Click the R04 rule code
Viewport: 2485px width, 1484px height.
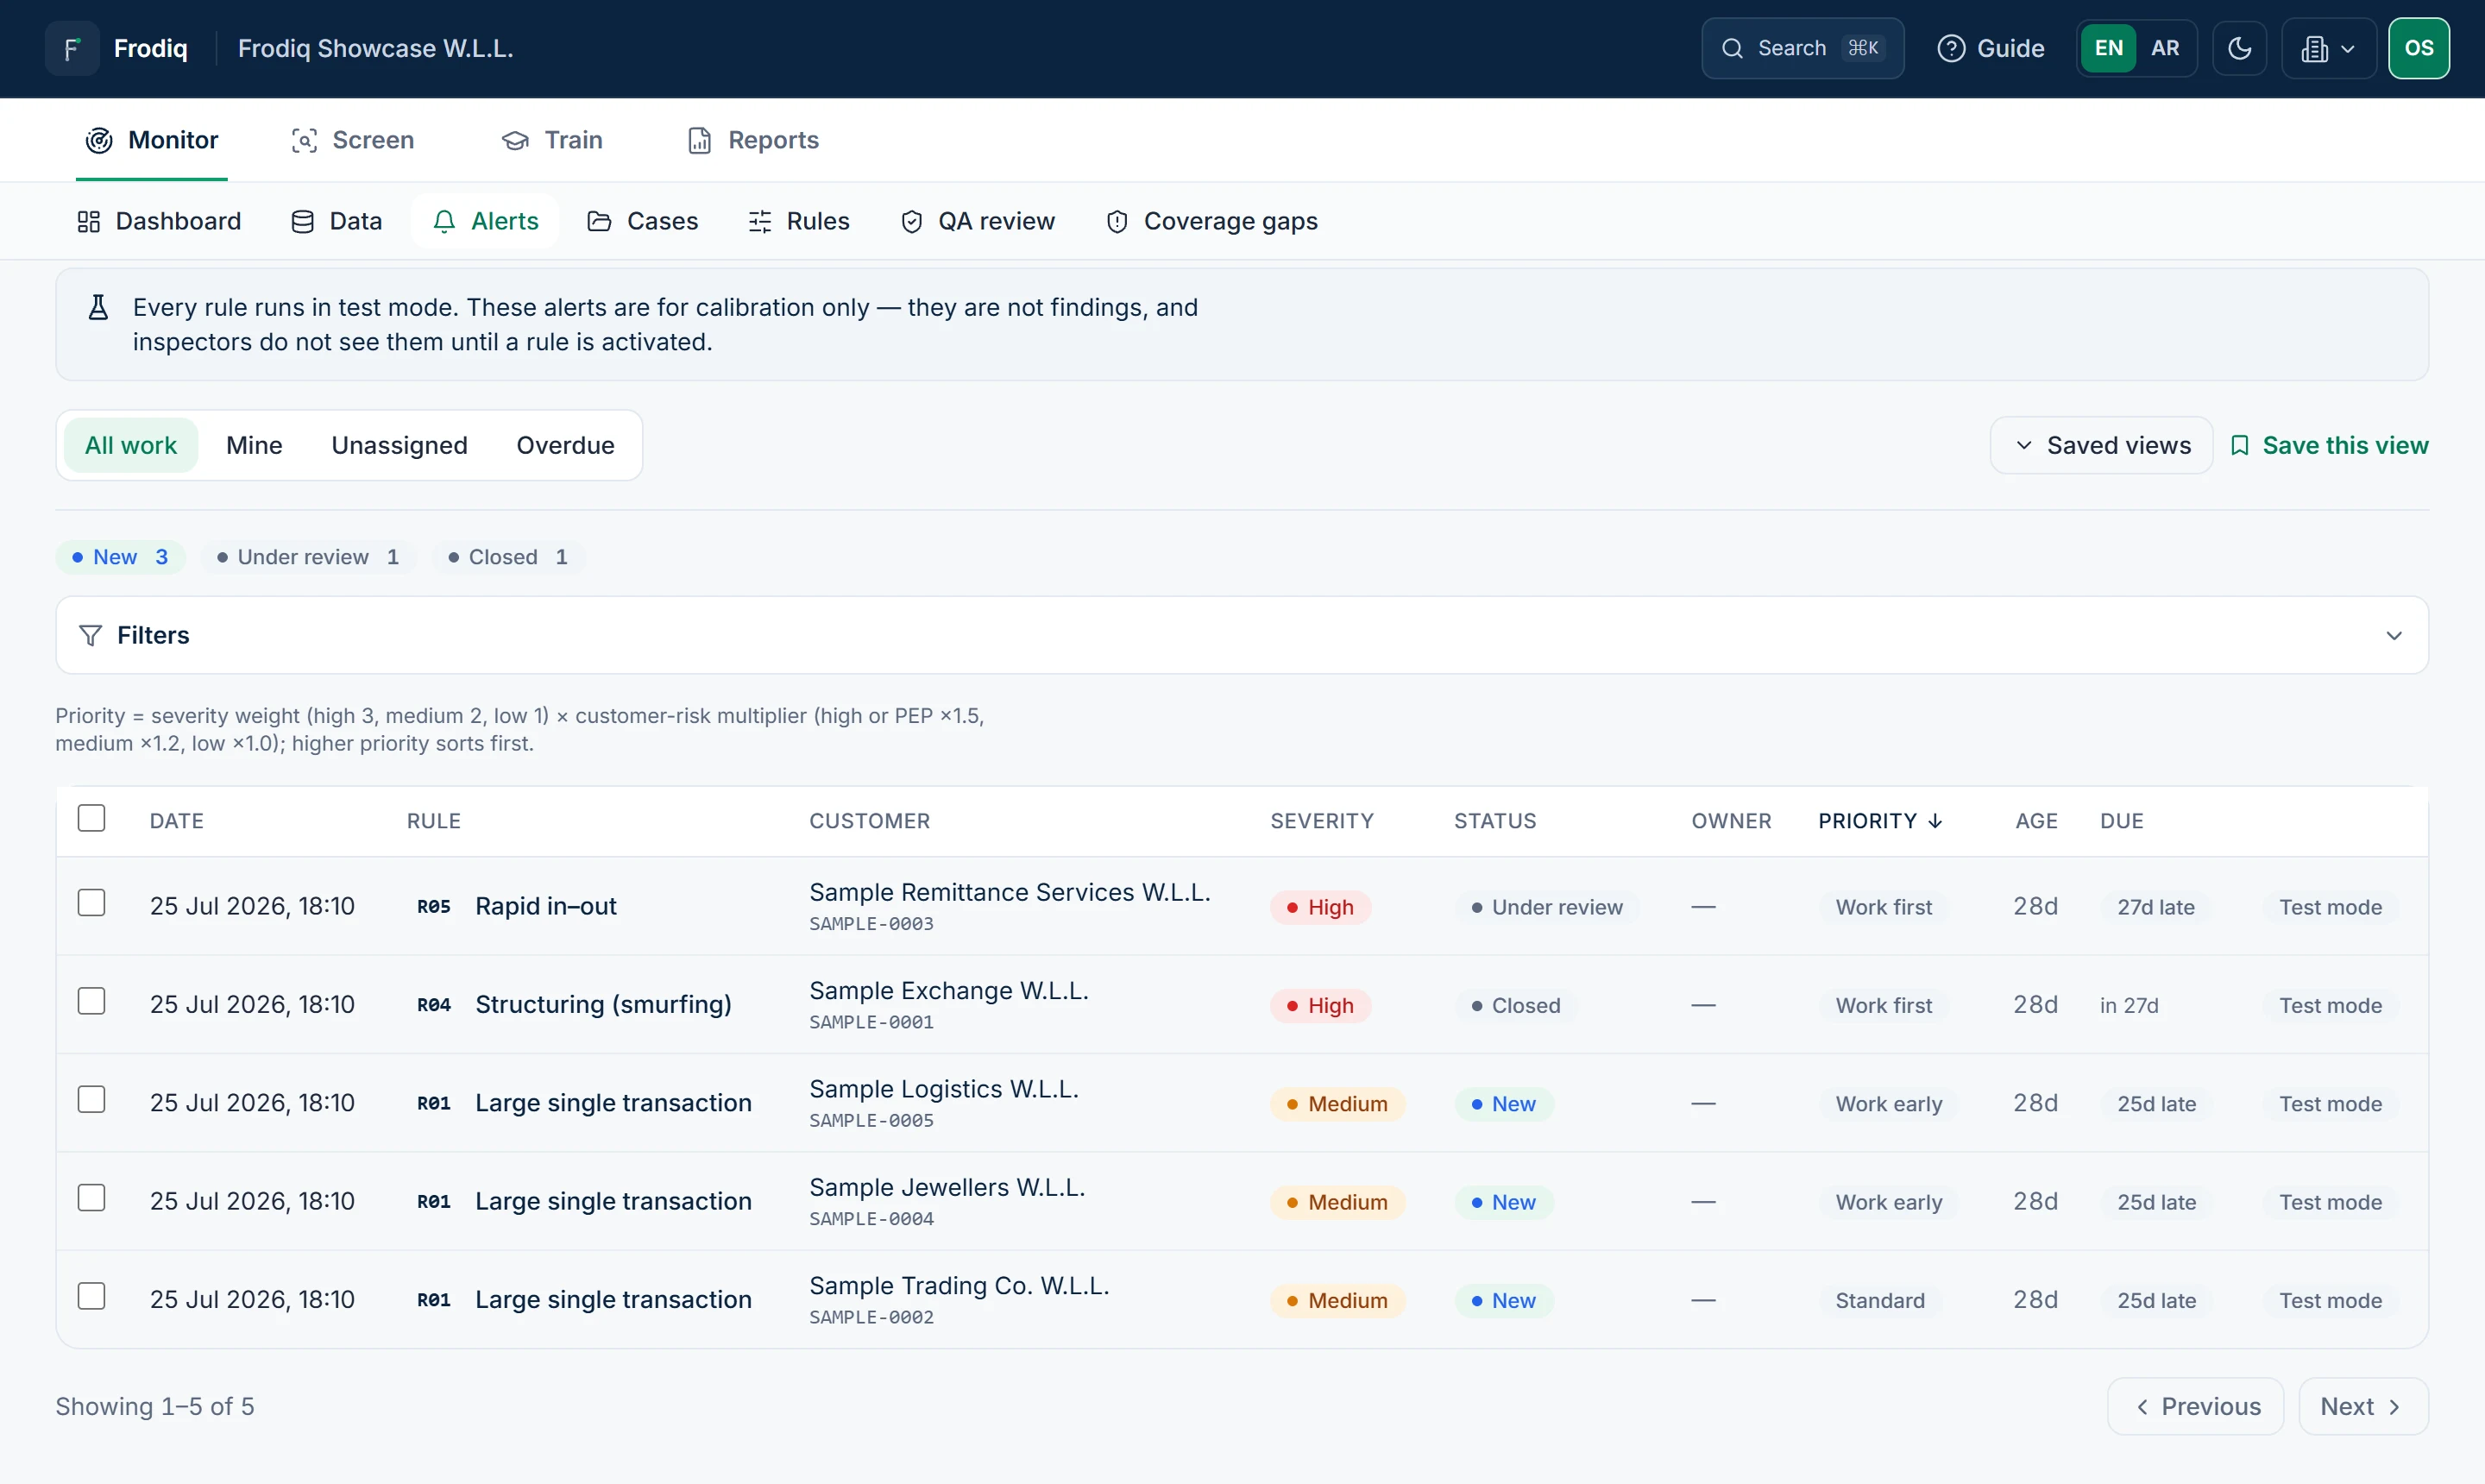point(433,1004)
